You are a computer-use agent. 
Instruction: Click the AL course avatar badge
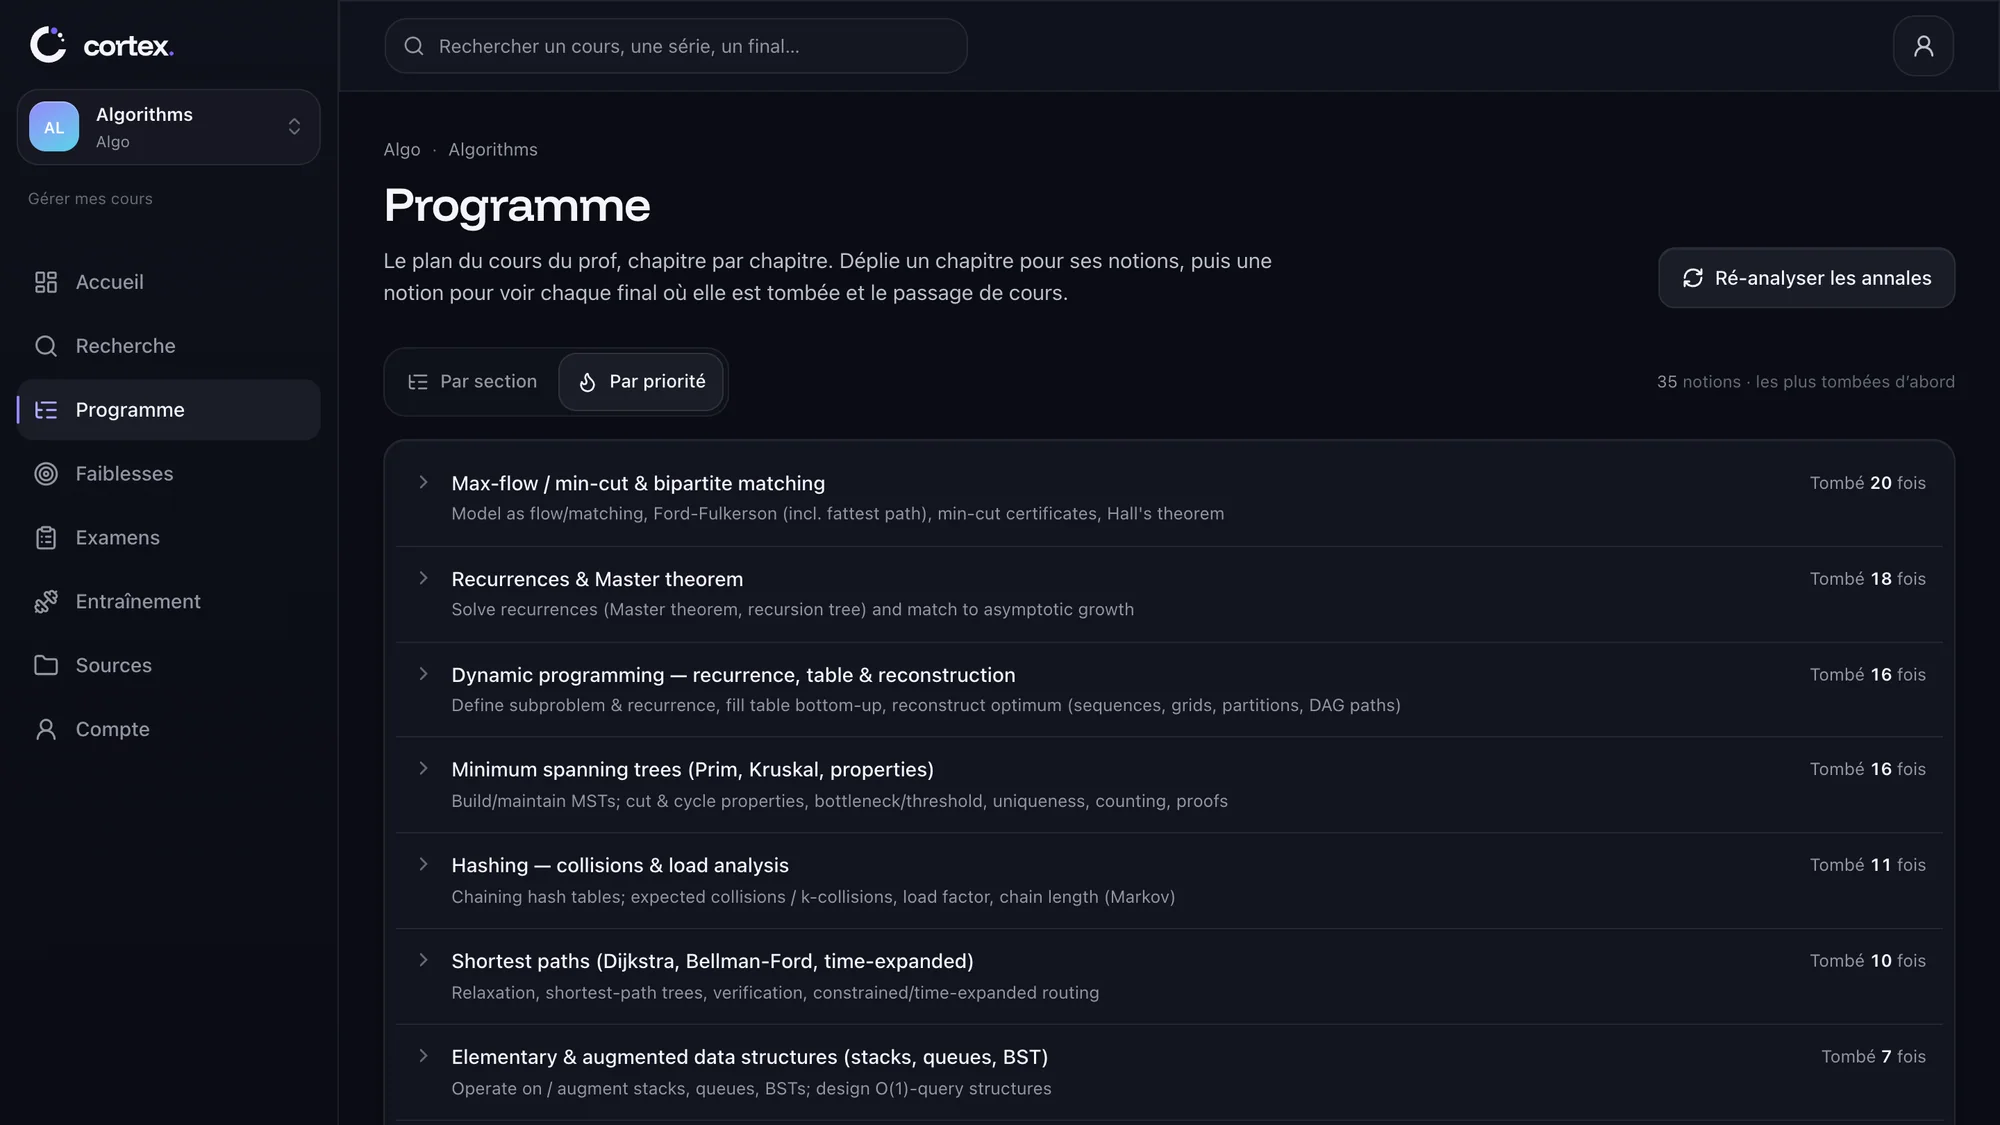pos(54,127)
